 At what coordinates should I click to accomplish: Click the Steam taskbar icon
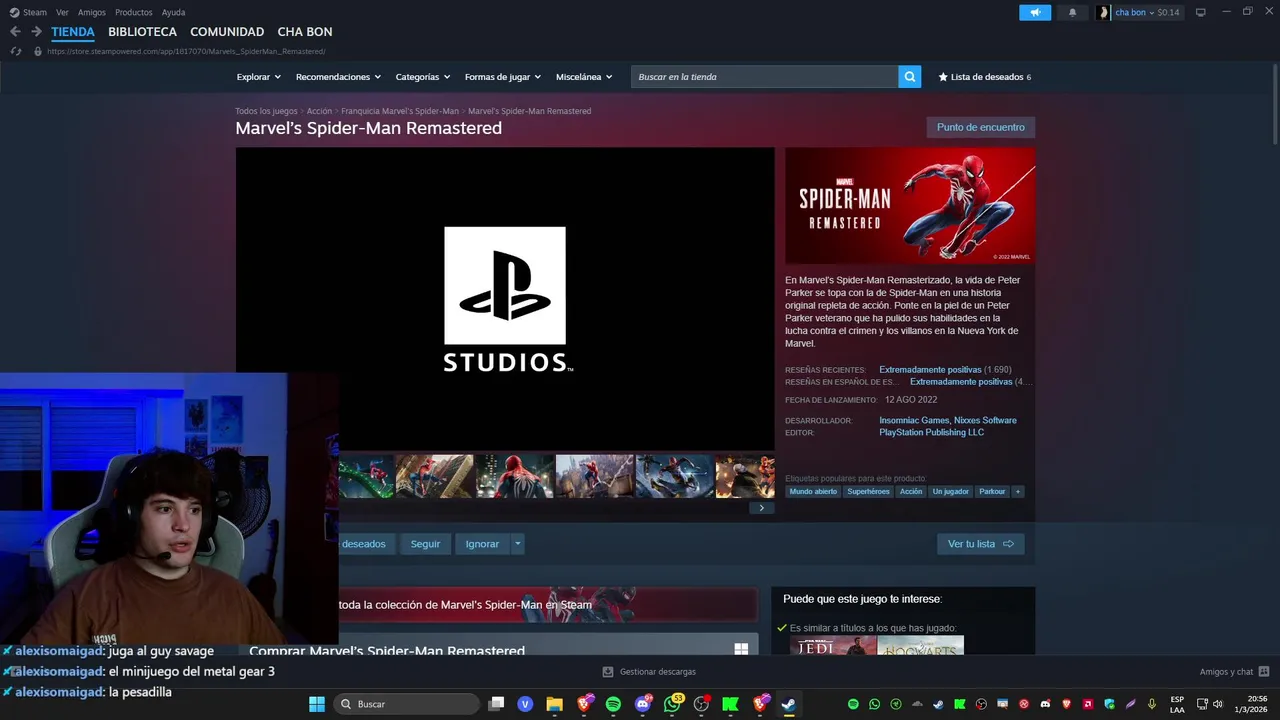[789, 704]
